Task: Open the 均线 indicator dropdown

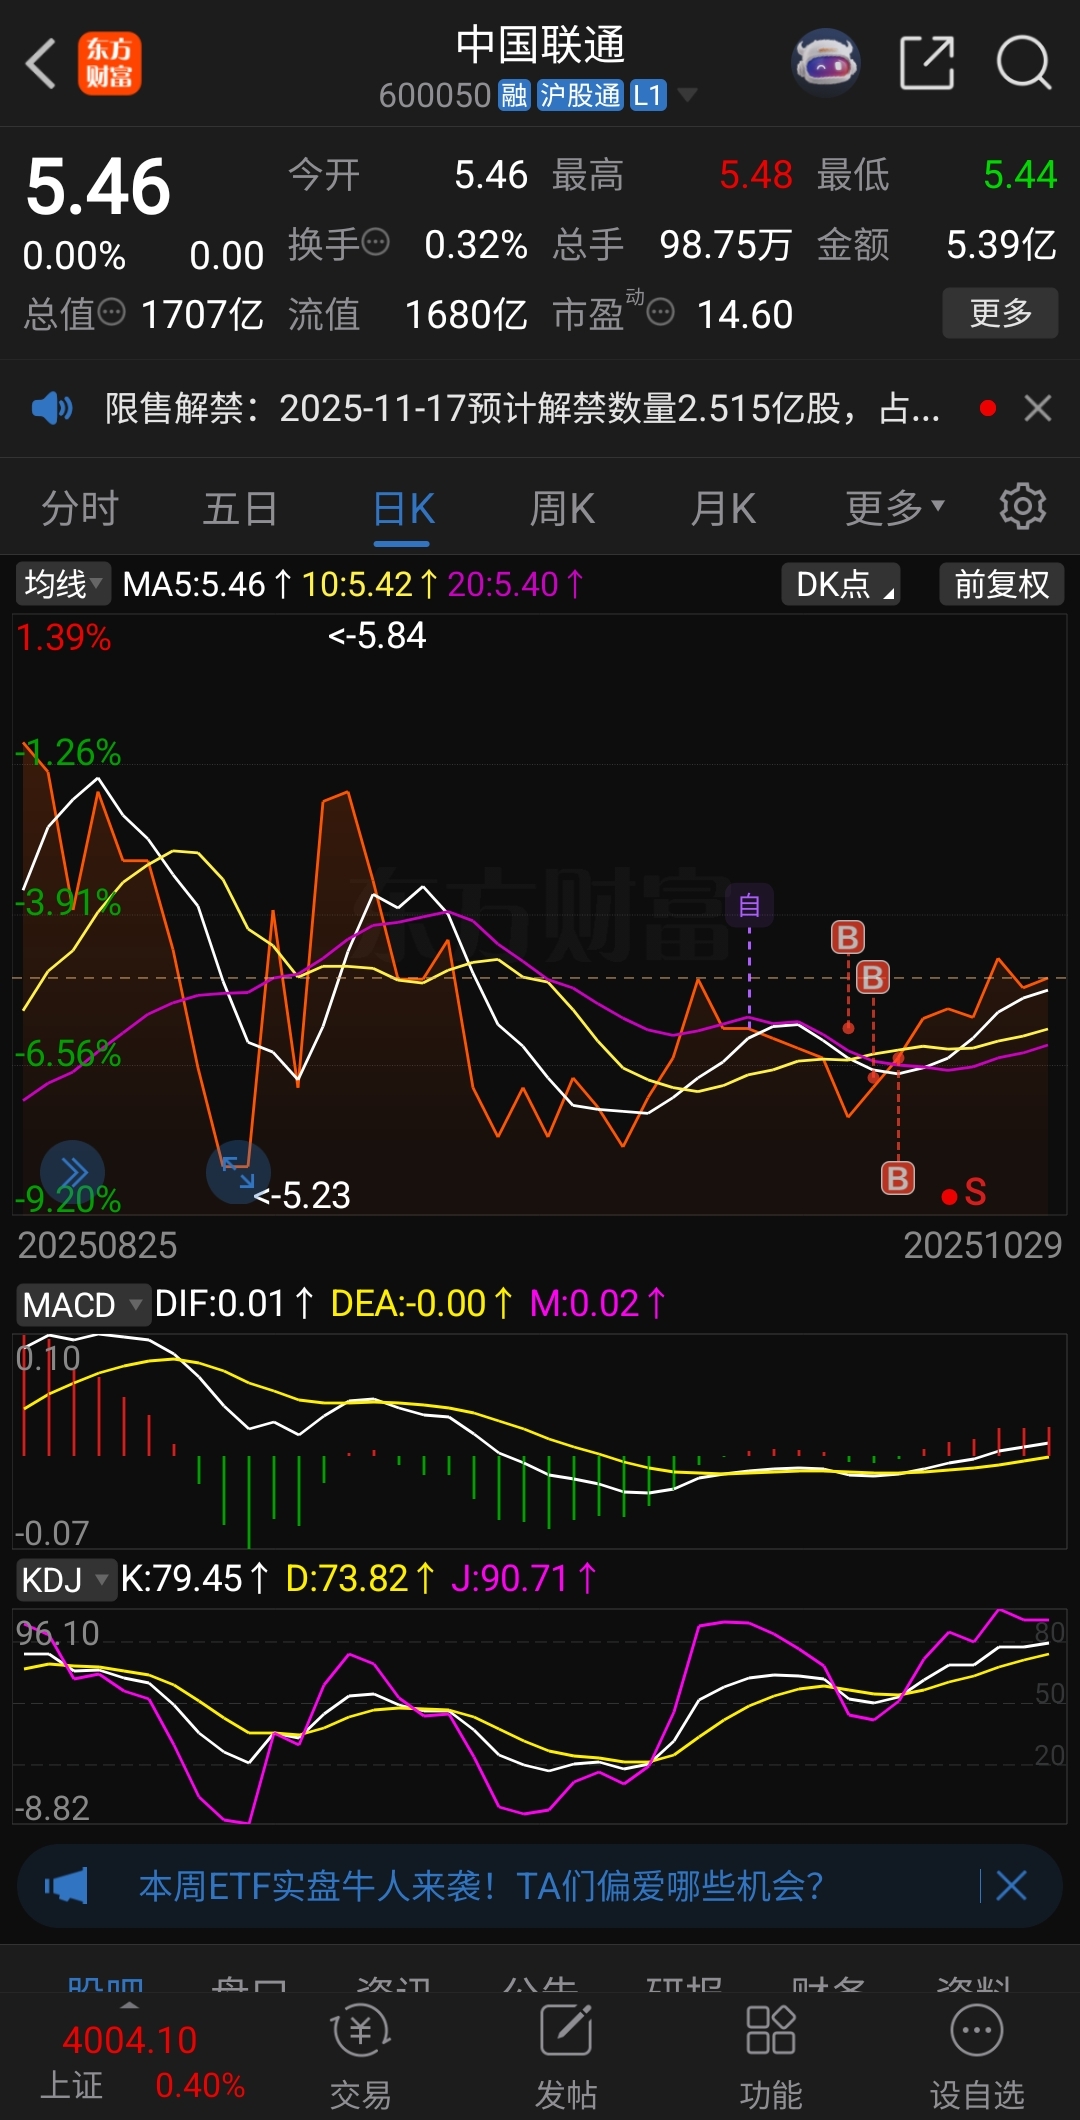Action: coord(63,584)
